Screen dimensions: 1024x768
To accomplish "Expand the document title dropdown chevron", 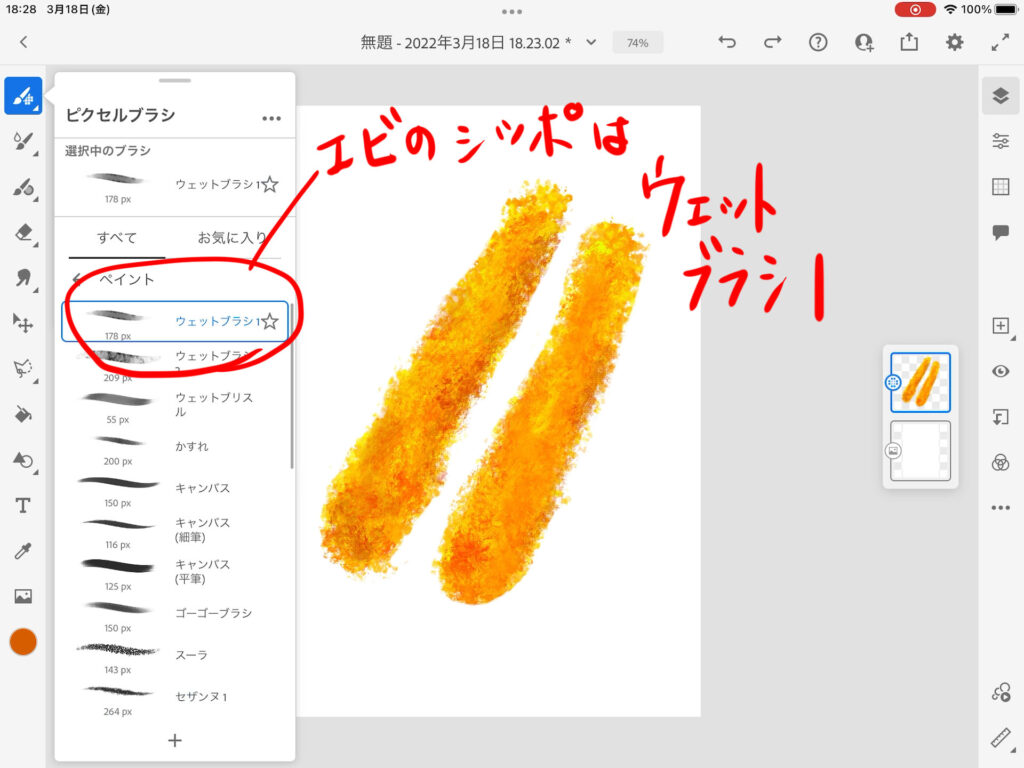I will tap(591, 42).
